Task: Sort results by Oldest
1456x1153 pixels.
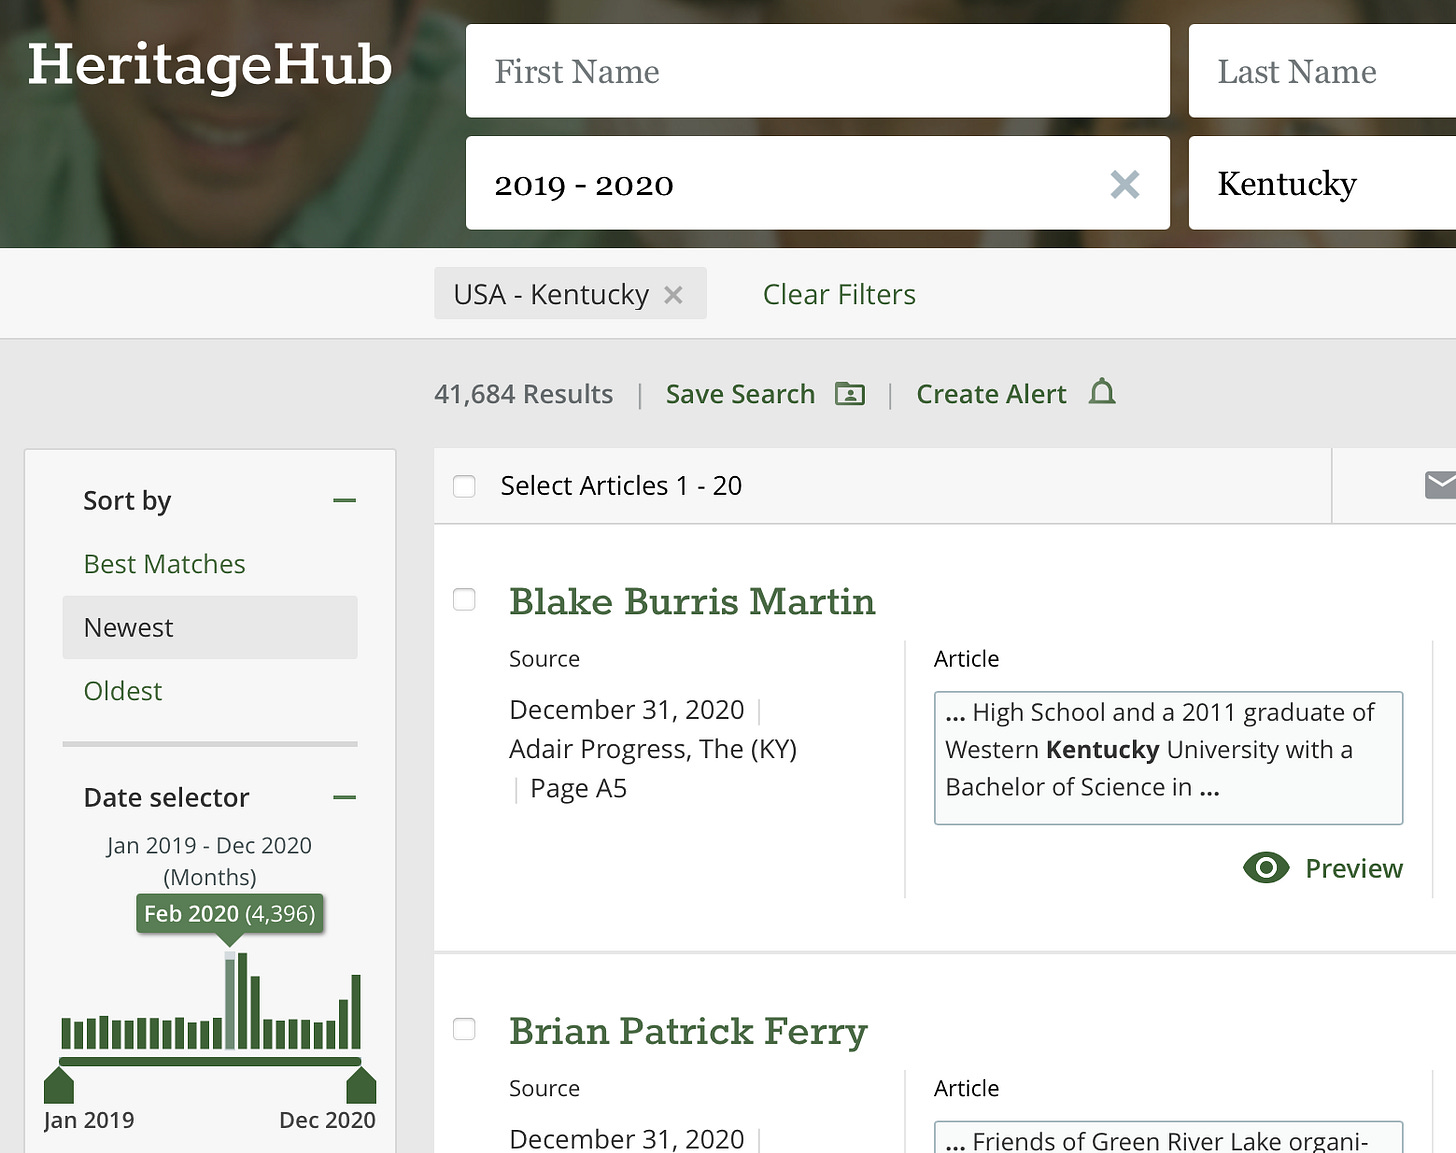Action: [x=122, y=691]
